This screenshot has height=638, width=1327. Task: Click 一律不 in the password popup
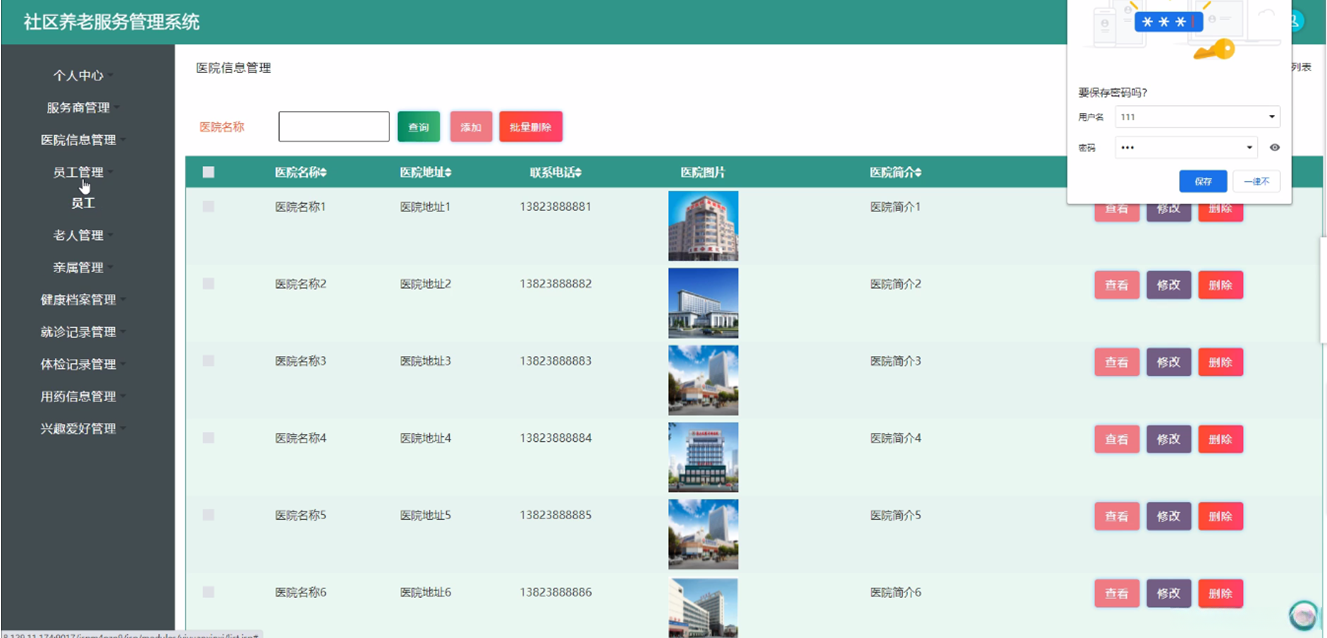click(1257, 181)
